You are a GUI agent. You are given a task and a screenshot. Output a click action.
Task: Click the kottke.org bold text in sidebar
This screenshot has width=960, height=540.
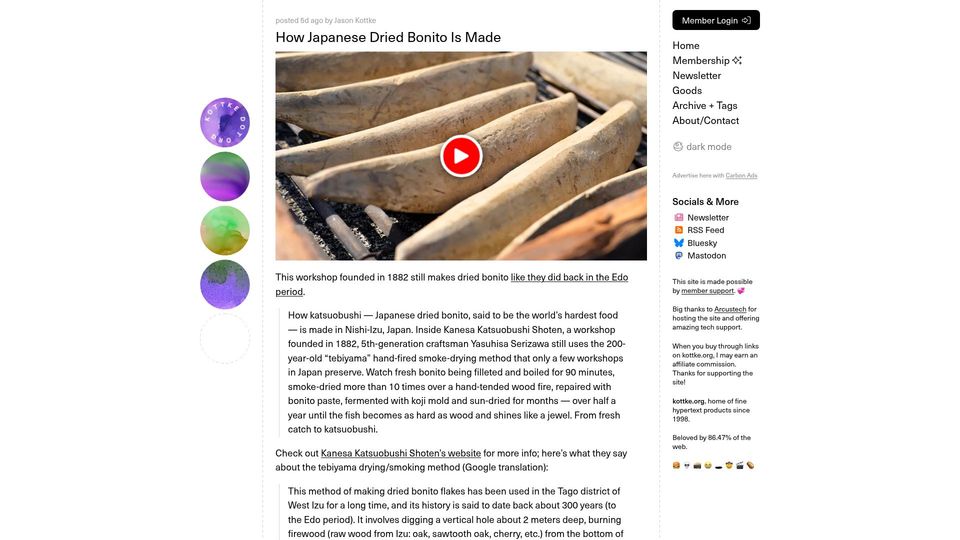[688, 401]
